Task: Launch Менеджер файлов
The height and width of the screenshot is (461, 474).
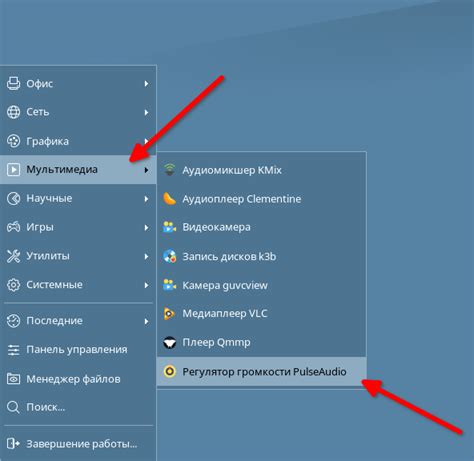Action: [x=78, y=379]
